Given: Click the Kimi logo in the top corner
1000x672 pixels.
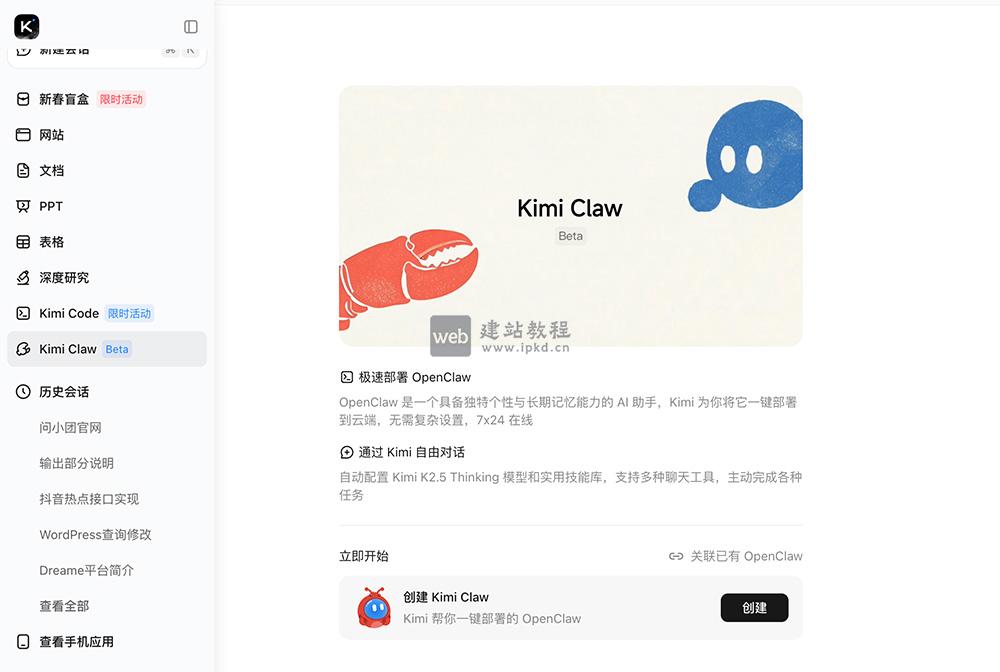Looking at the screenshot, I should point(26,27).
